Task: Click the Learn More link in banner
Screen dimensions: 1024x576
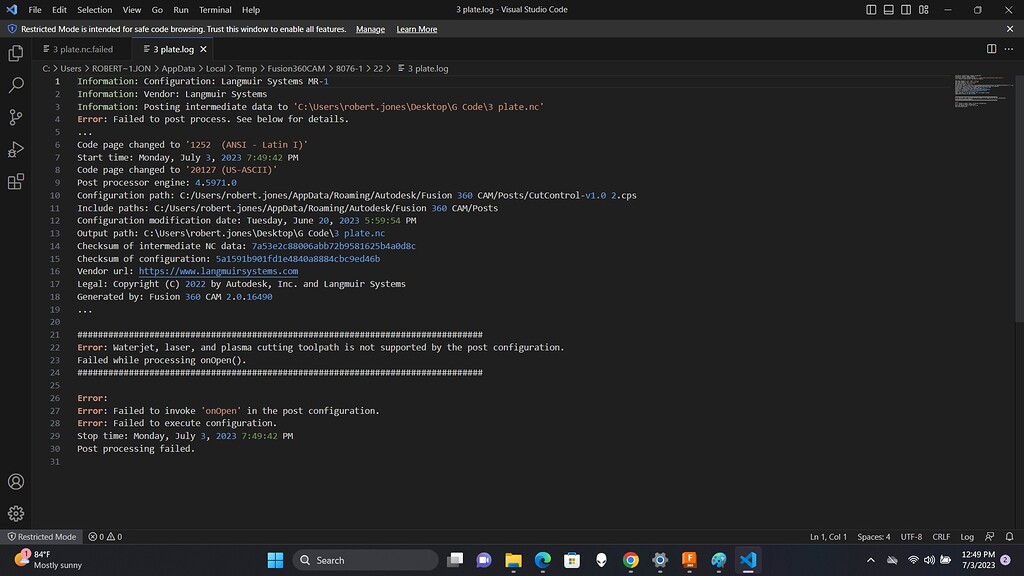Action: [x=416, y=29]
